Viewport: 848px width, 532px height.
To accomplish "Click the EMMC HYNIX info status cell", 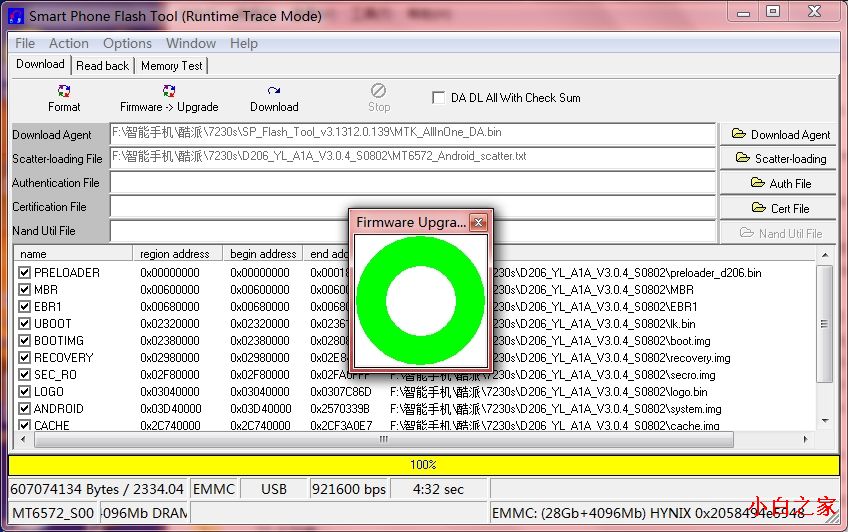I will (x=664, y=513).
